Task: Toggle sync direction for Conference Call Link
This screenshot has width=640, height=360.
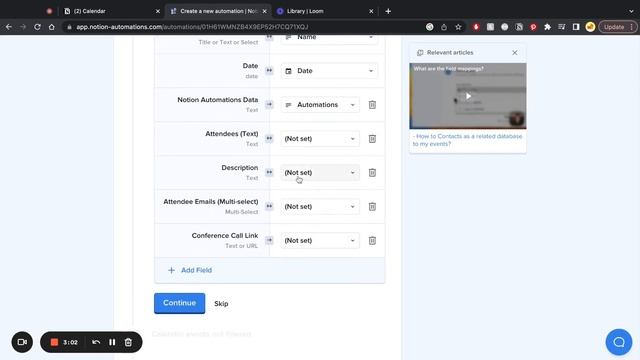Action: pos(269,240)
